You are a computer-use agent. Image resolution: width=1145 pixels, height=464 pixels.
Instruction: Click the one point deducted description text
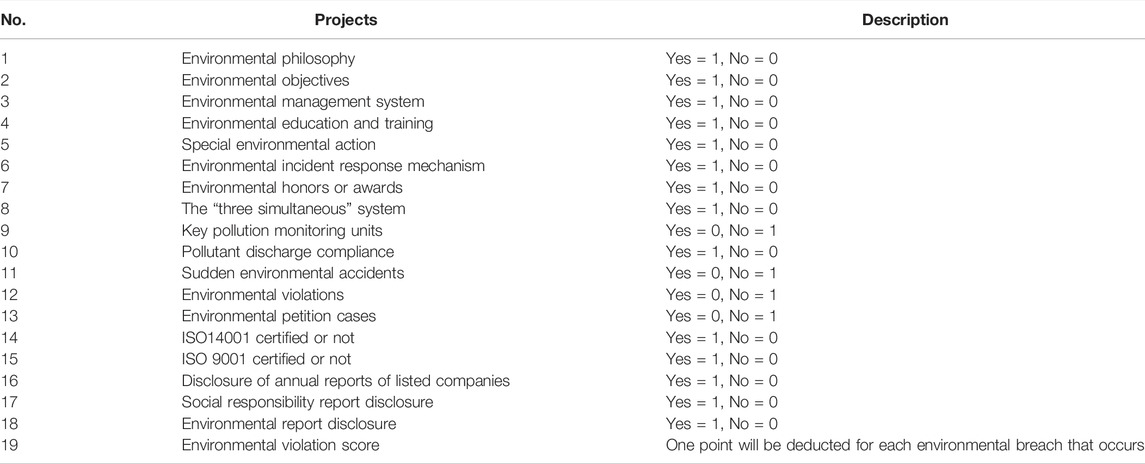pyautogui.click(x=905, y=445)
